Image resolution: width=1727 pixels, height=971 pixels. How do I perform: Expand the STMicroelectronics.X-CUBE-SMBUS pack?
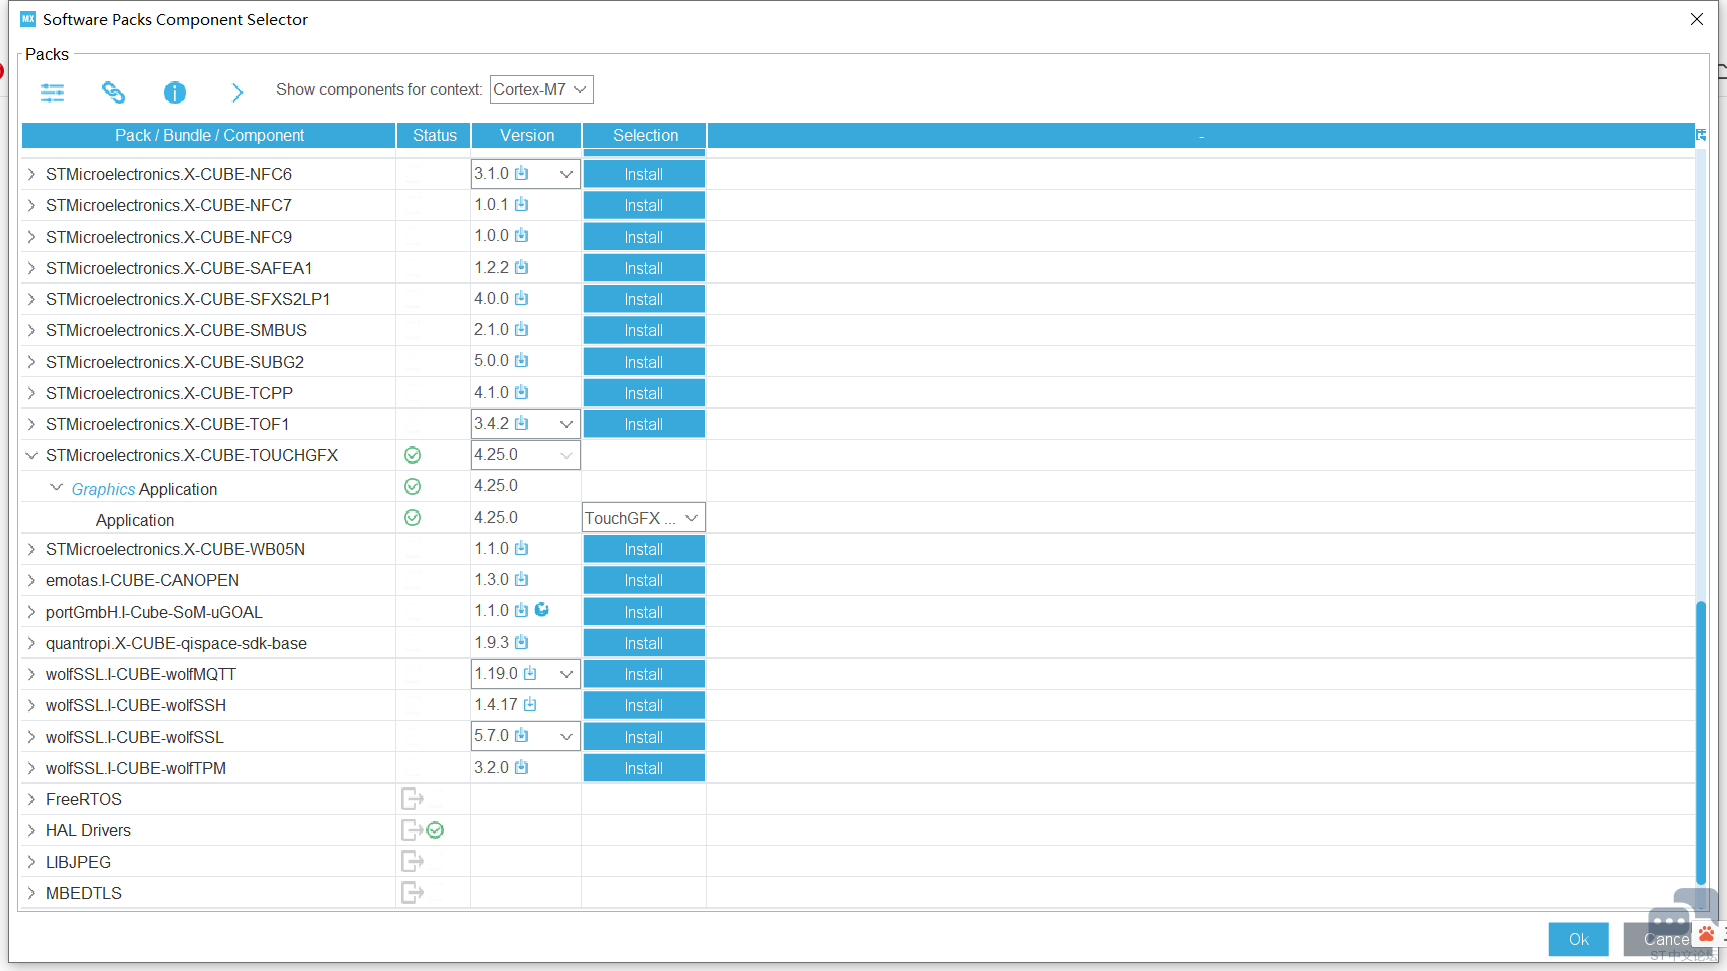(32, 330)
